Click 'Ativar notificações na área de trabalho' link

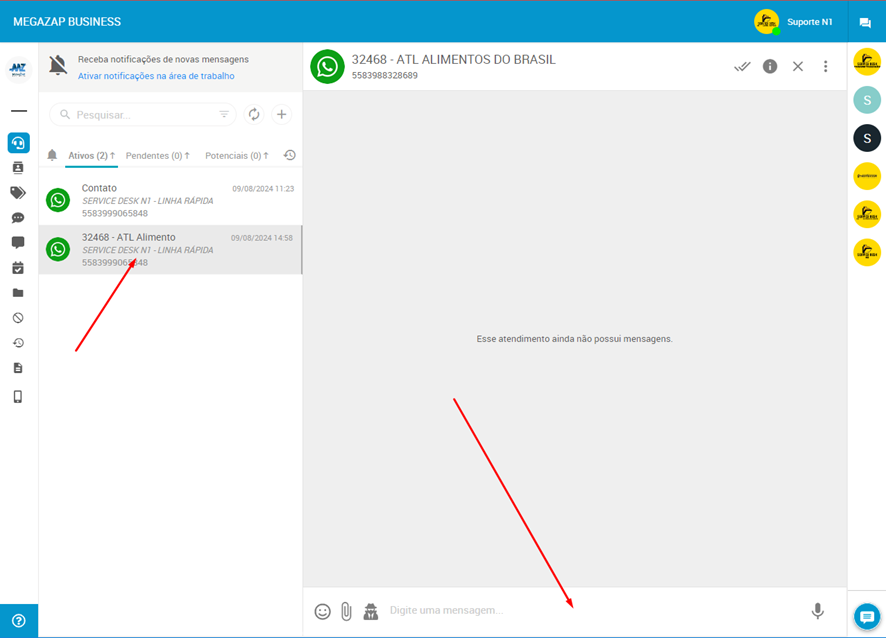[x=156, y=76]
